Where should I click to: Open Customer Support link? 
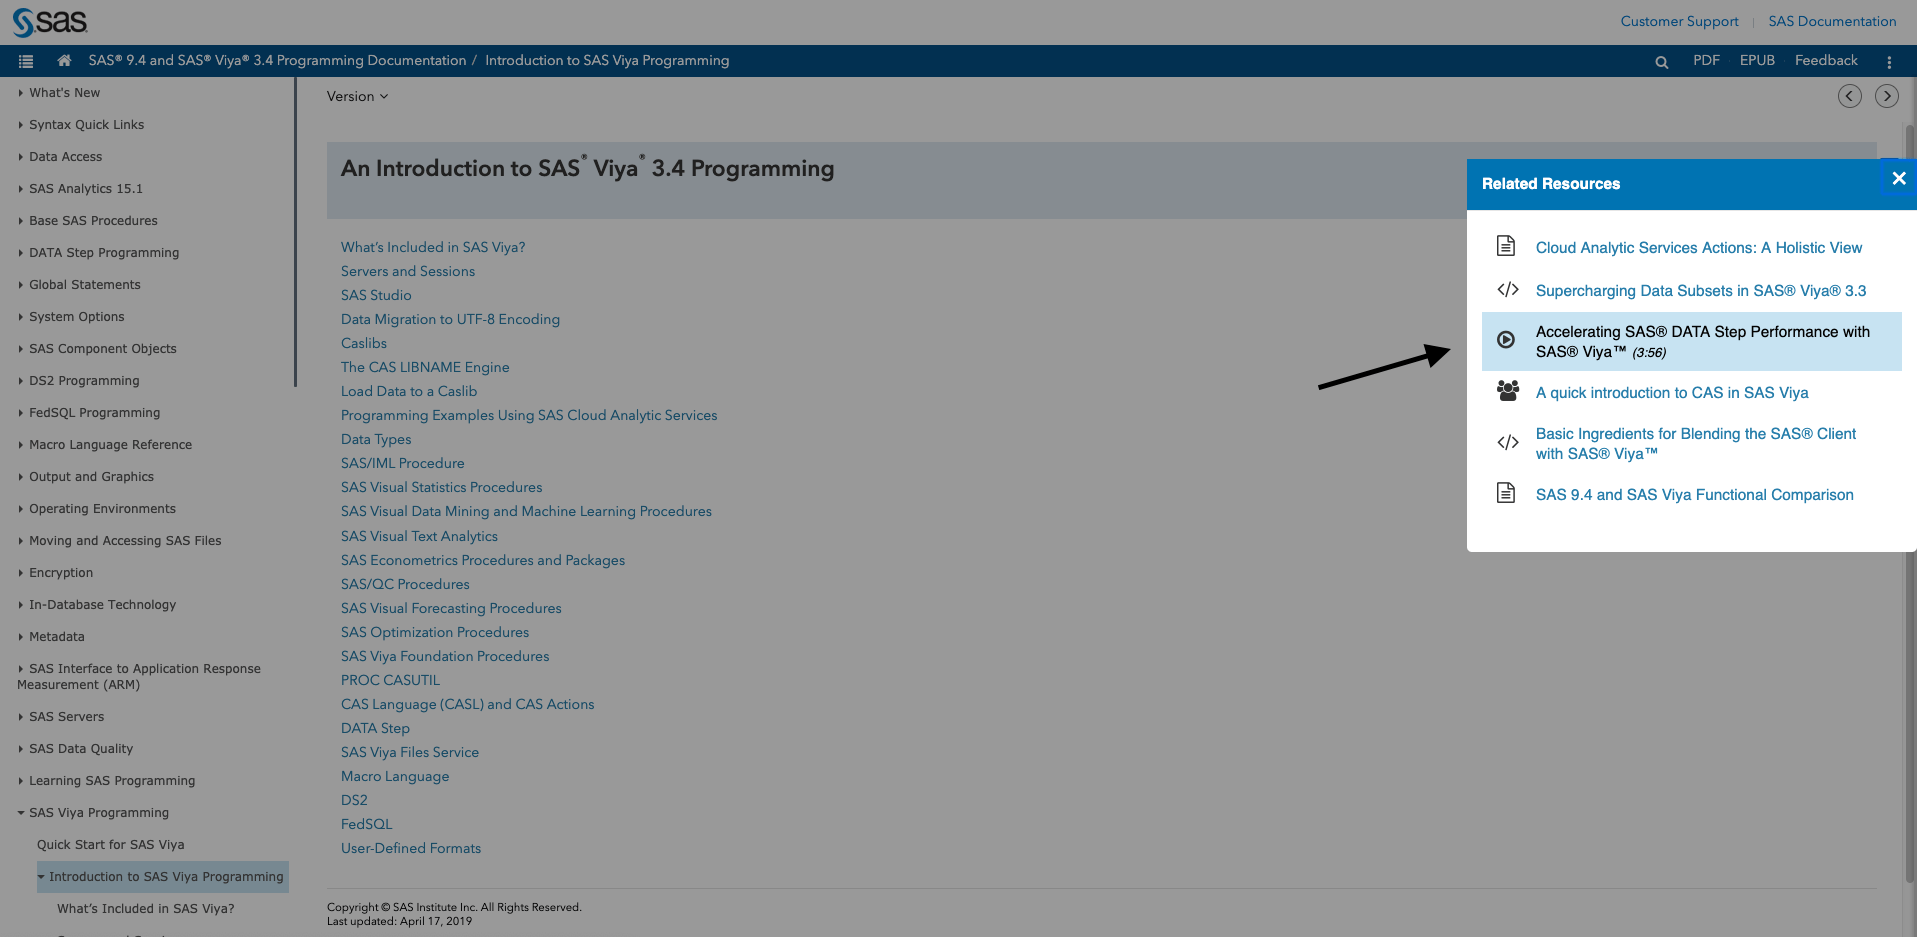(1679, 21)
